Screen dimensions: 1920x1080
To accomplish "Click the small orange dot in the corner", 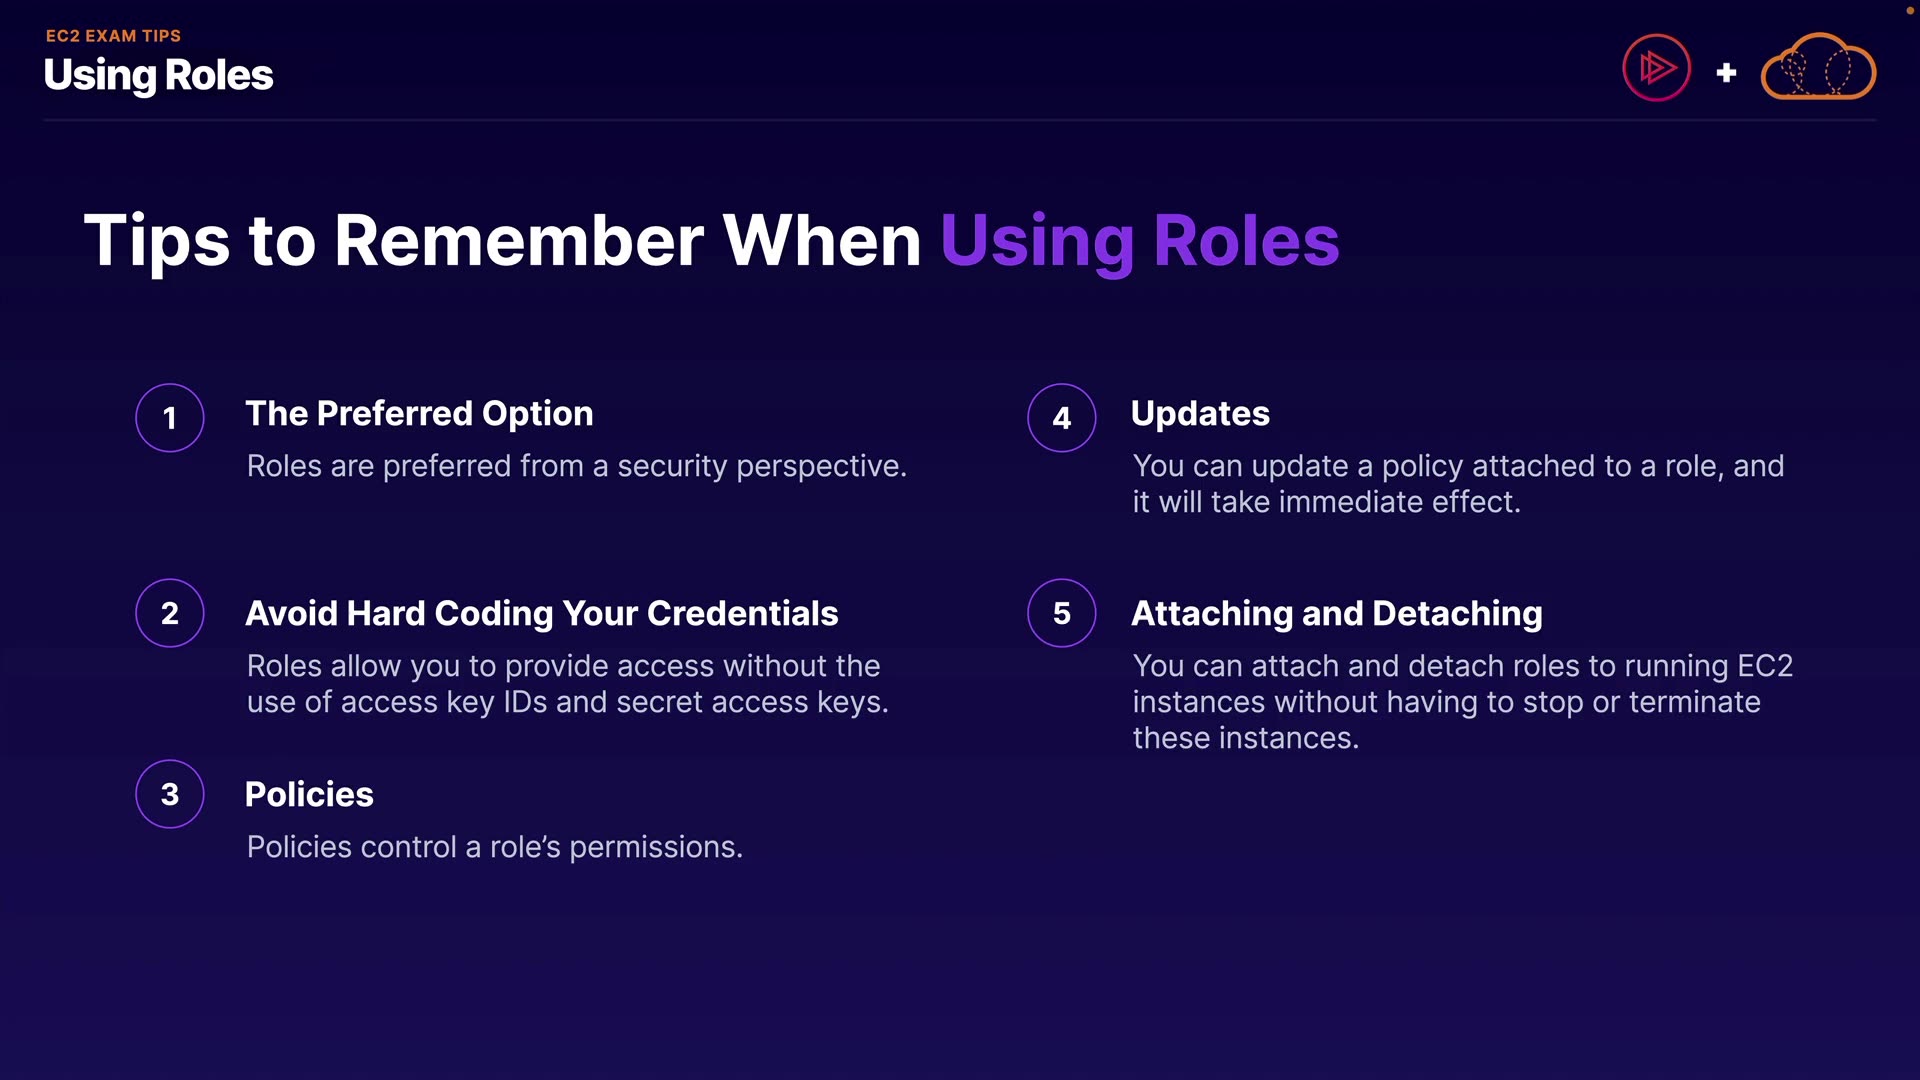I will 1909,10.
